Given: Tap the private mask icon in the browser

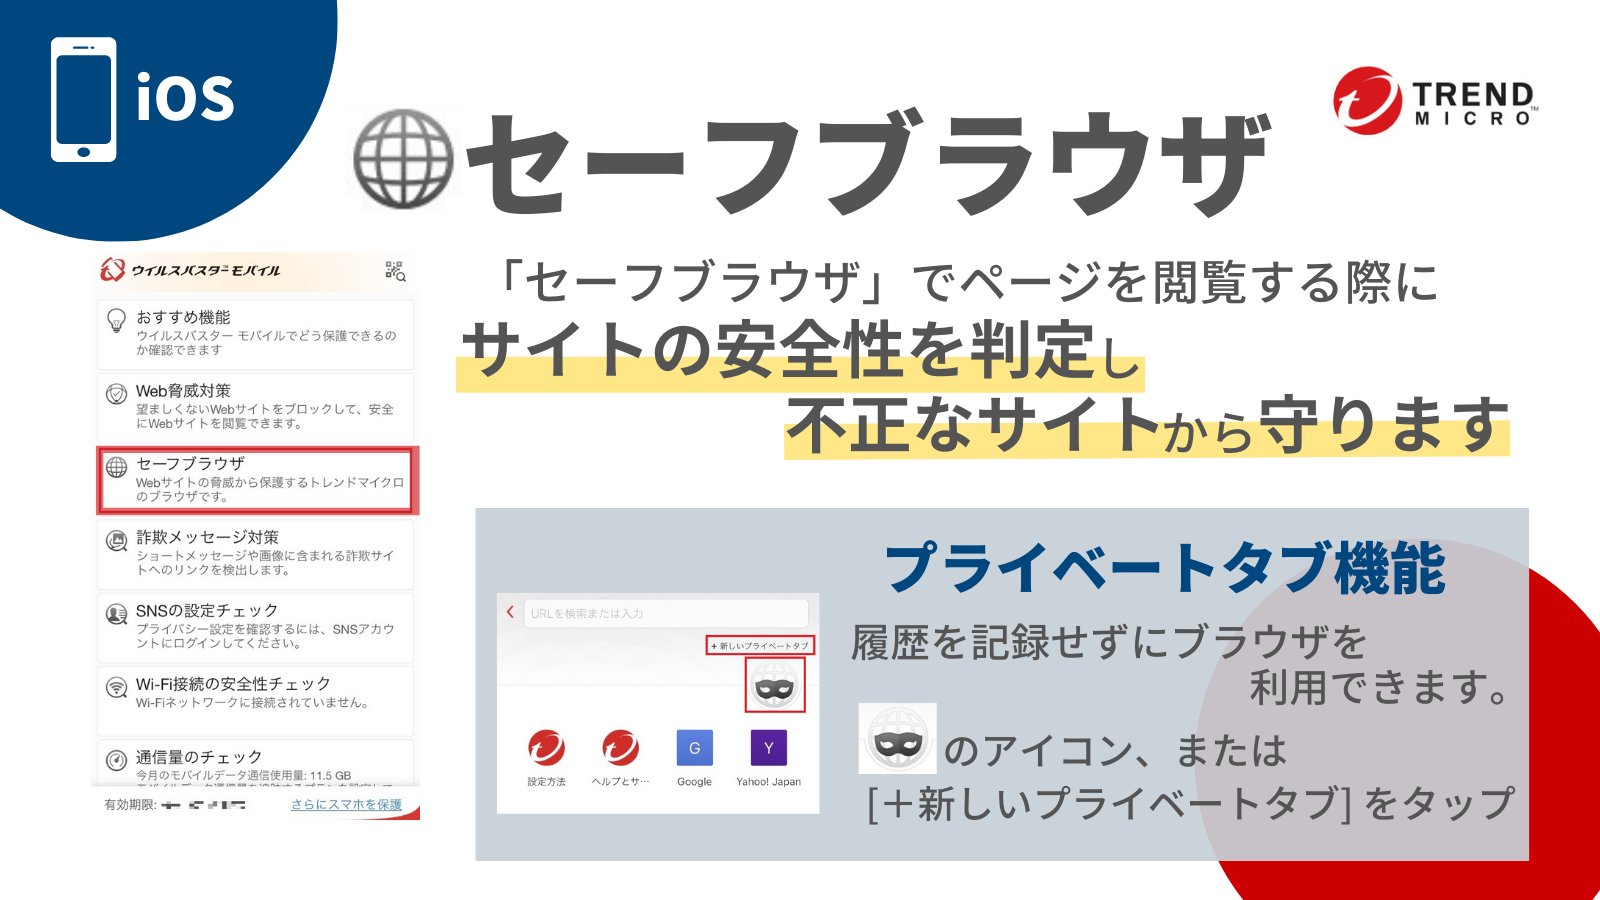Looking at the screenshot, I should tap(774, 686).
